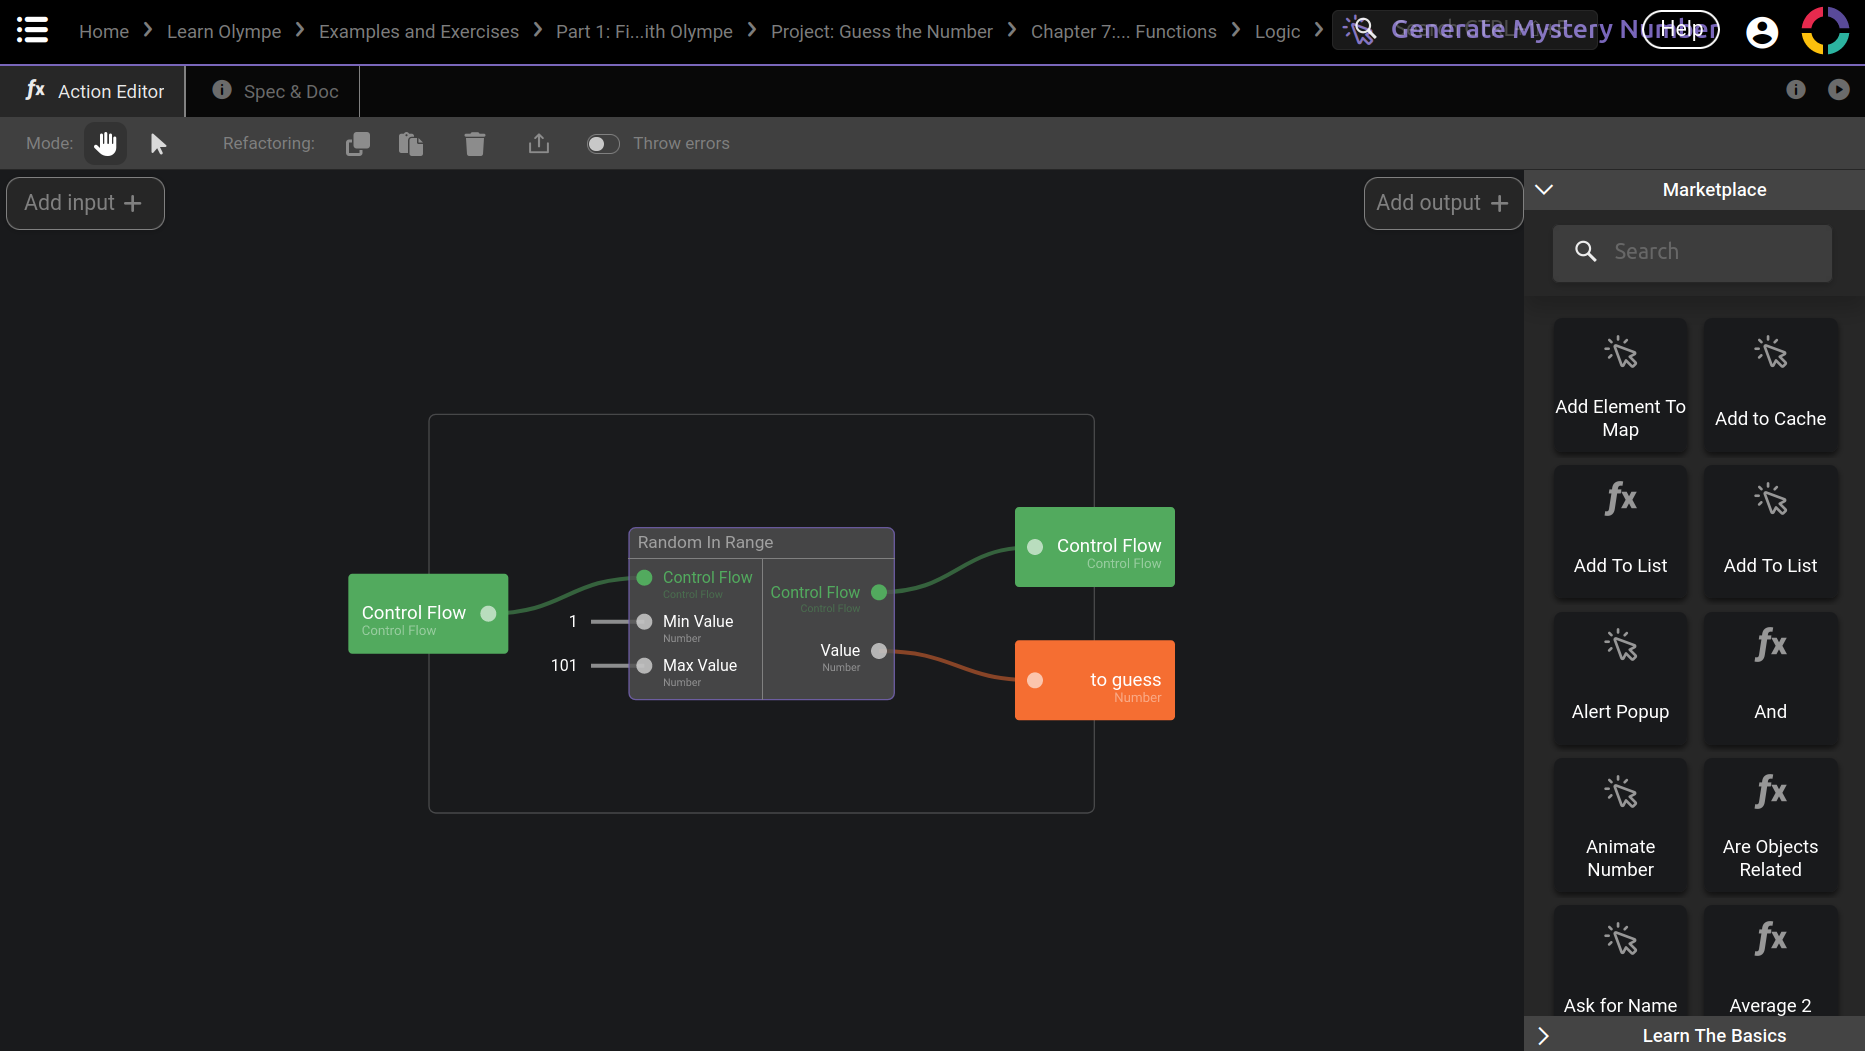Select the hand pan mode tool
1865x1051 pixels.
click(105, 144)
